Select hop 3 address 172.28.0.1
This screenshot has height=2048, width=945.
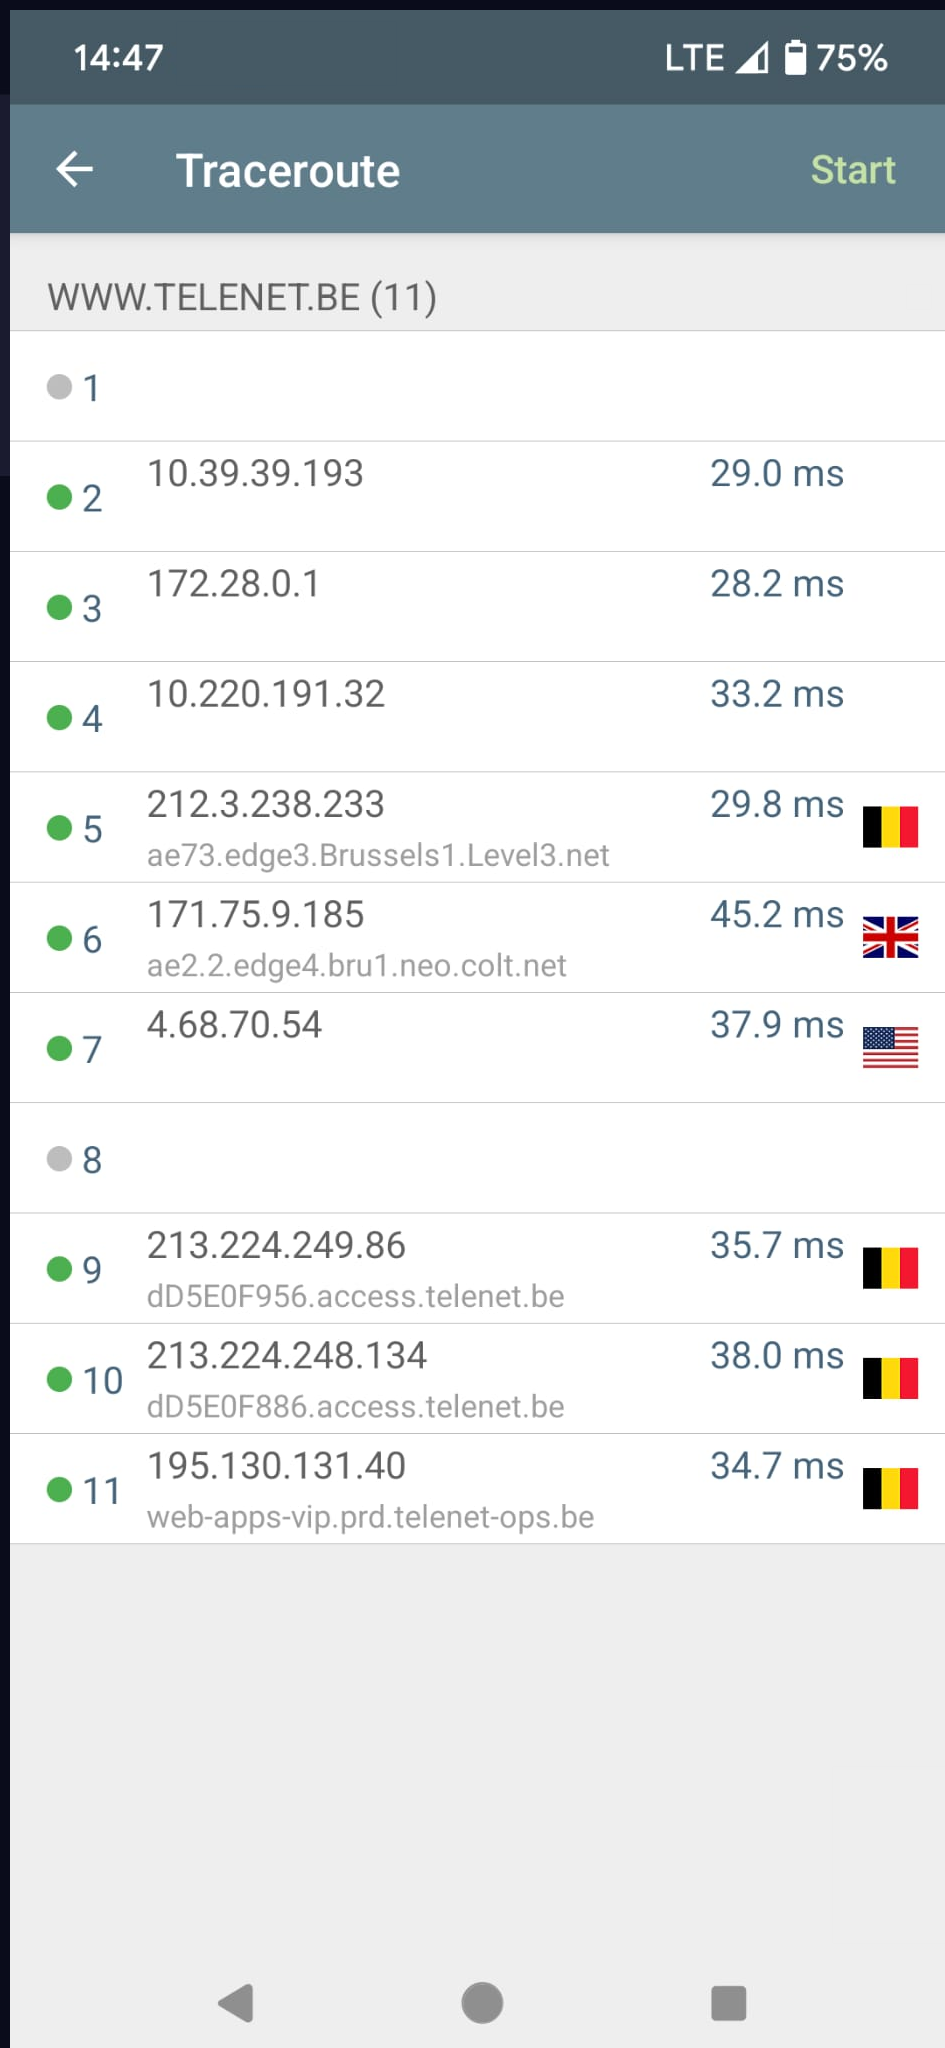pos(234,584)
